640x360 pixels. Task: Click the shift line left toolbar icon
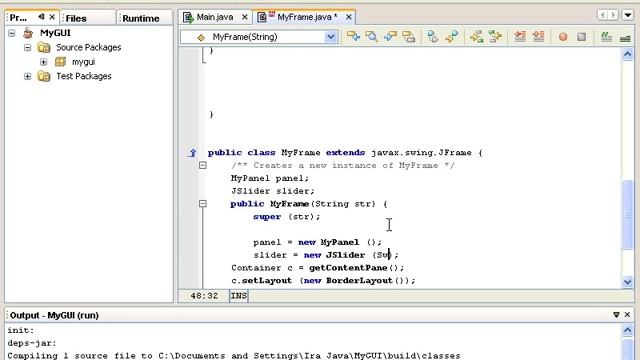point(520,37)
